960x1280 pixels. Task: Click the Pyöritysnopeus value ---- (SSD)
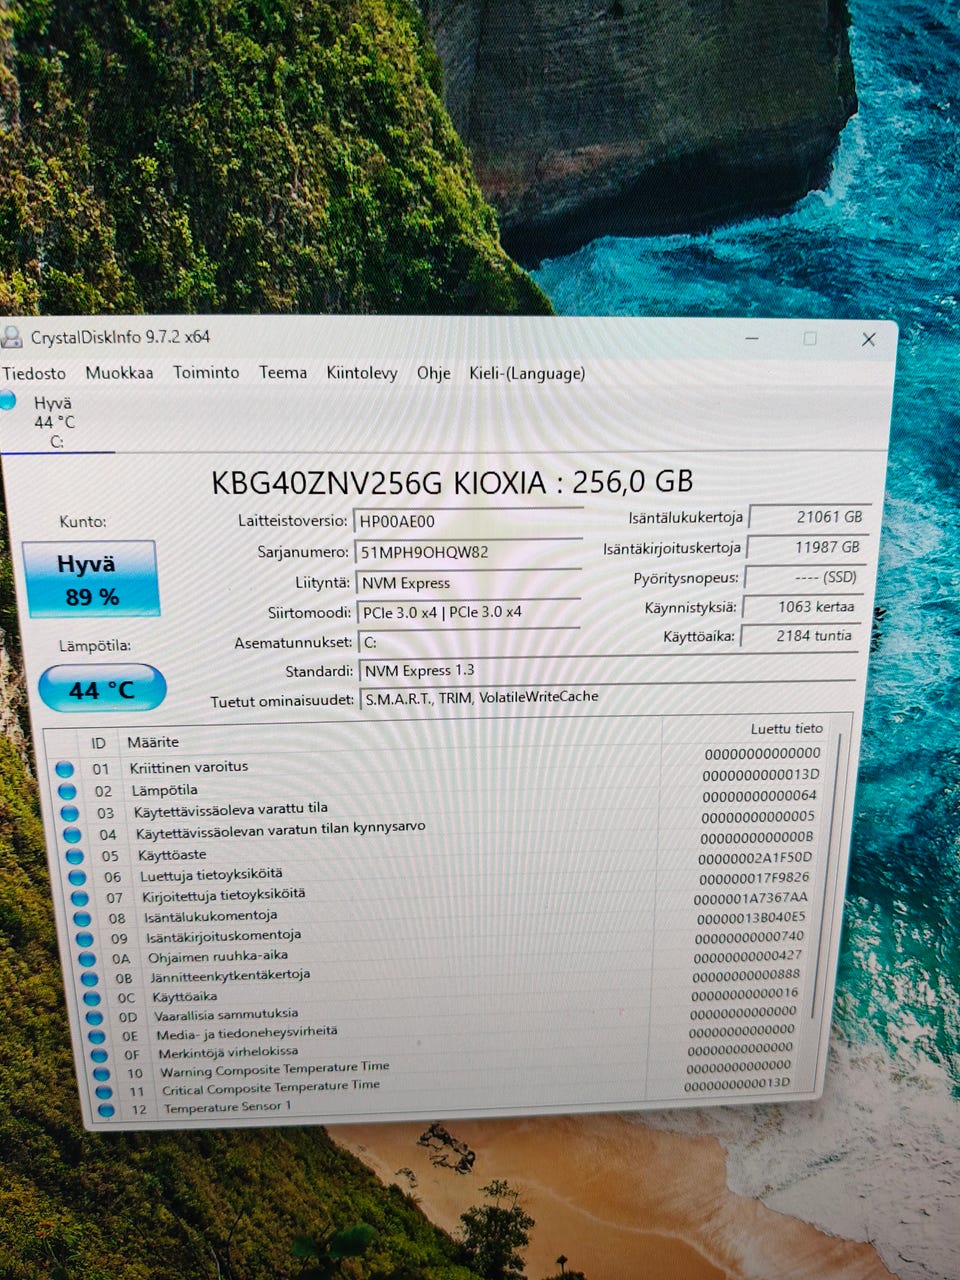pyautogui.click(x=804, y=577)
